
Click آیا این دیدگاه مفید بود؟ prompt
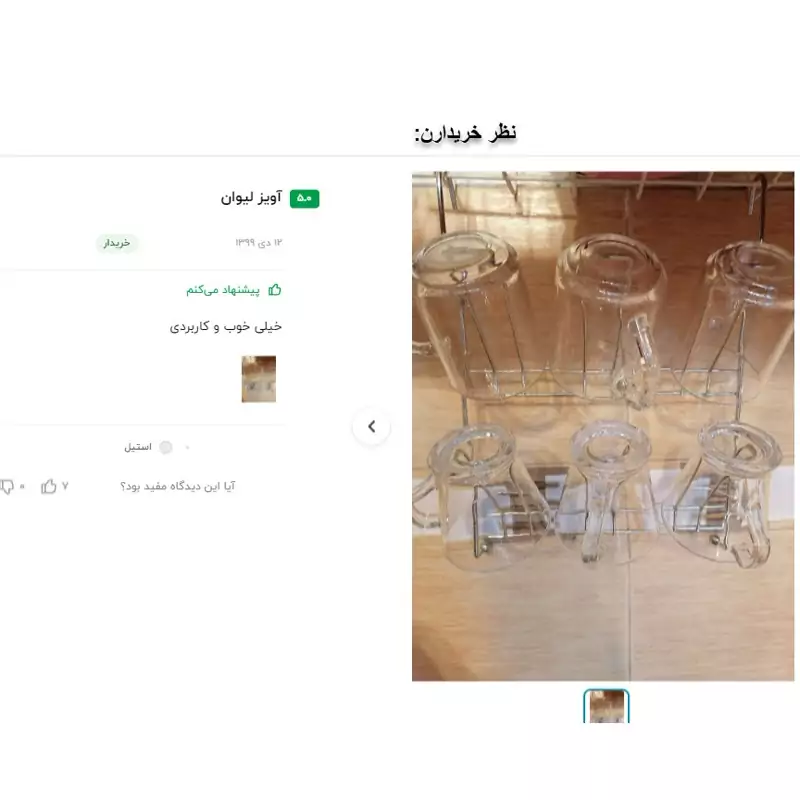(178, 486)
